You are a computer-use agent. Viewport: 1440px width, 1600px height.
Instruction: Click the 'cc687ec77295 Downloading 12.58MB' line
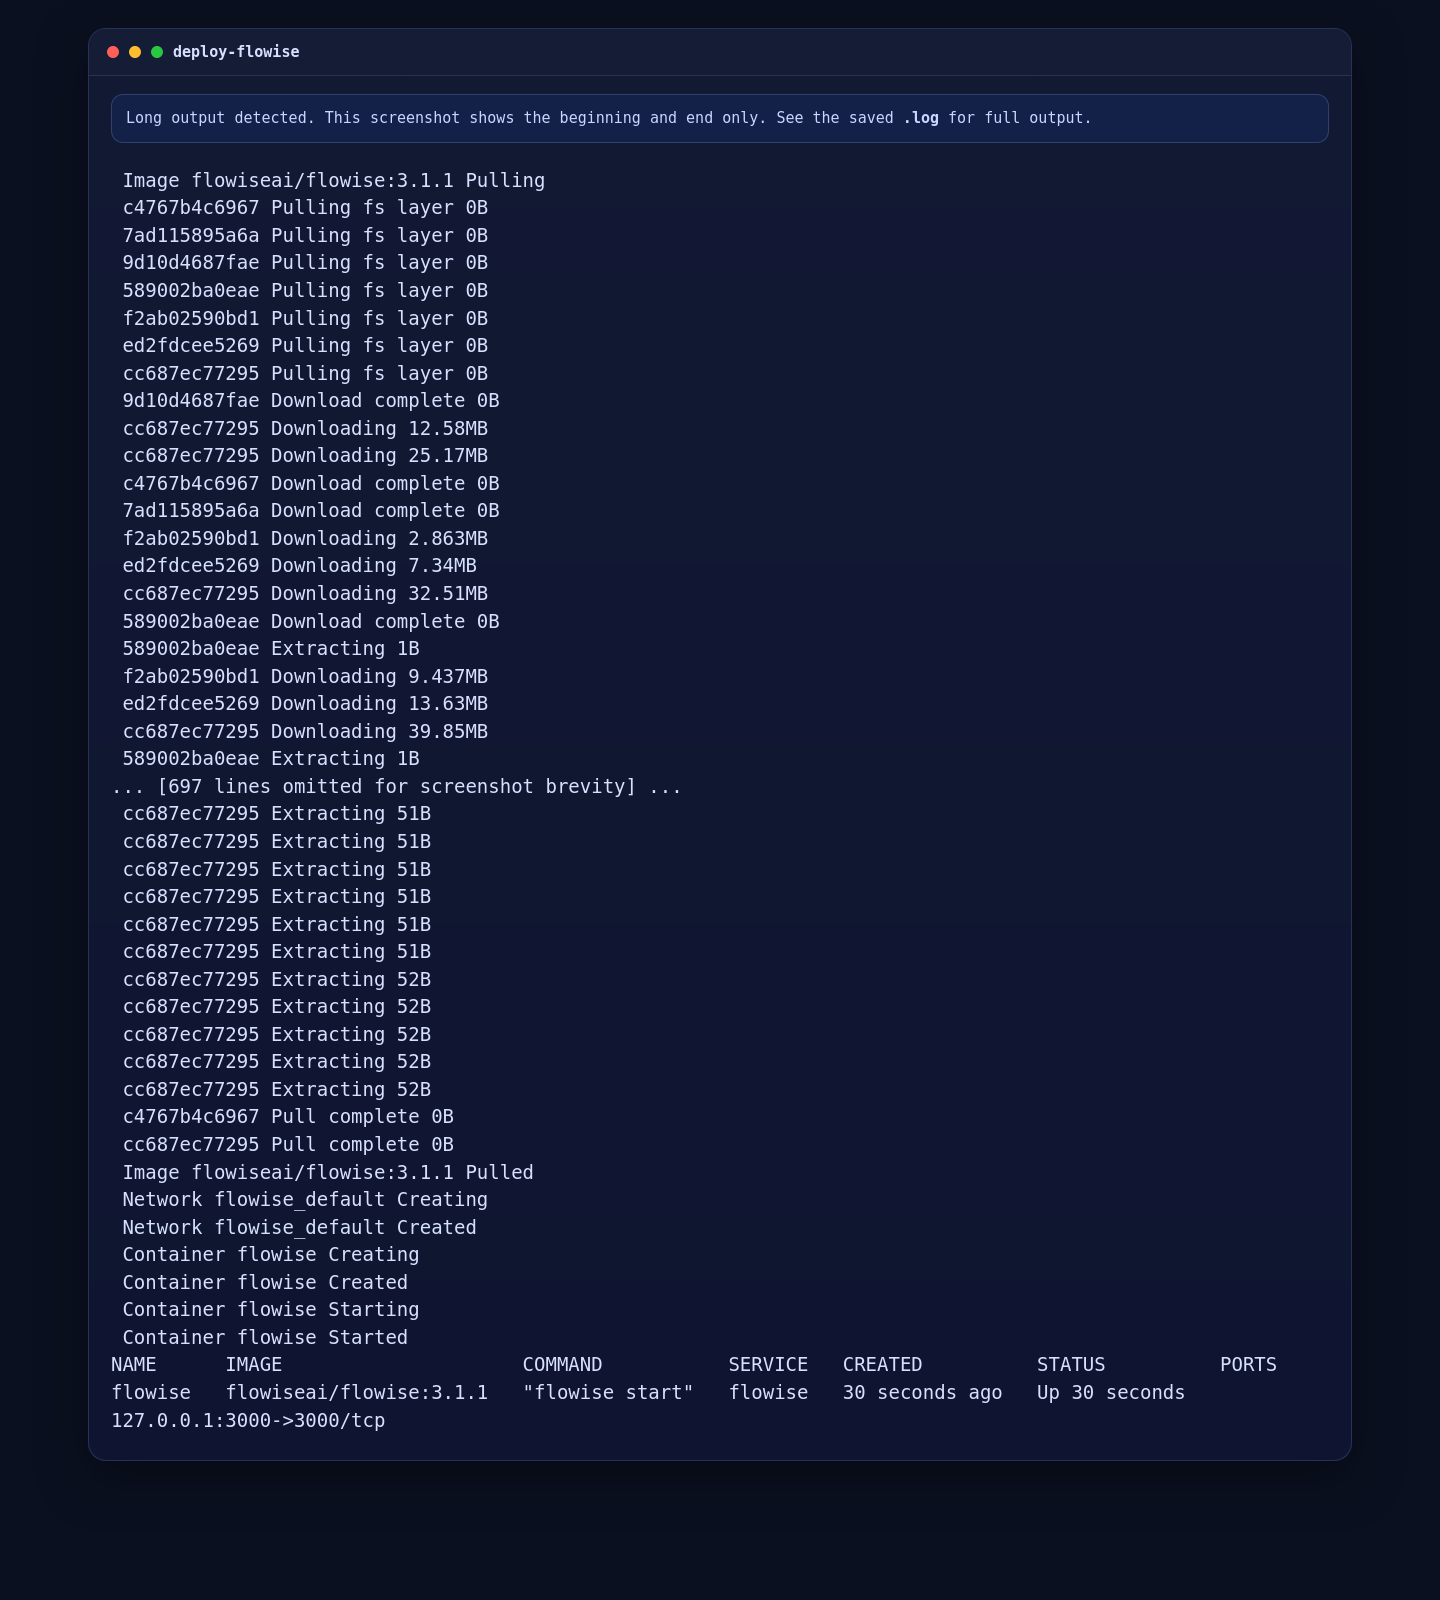(305, 428)
